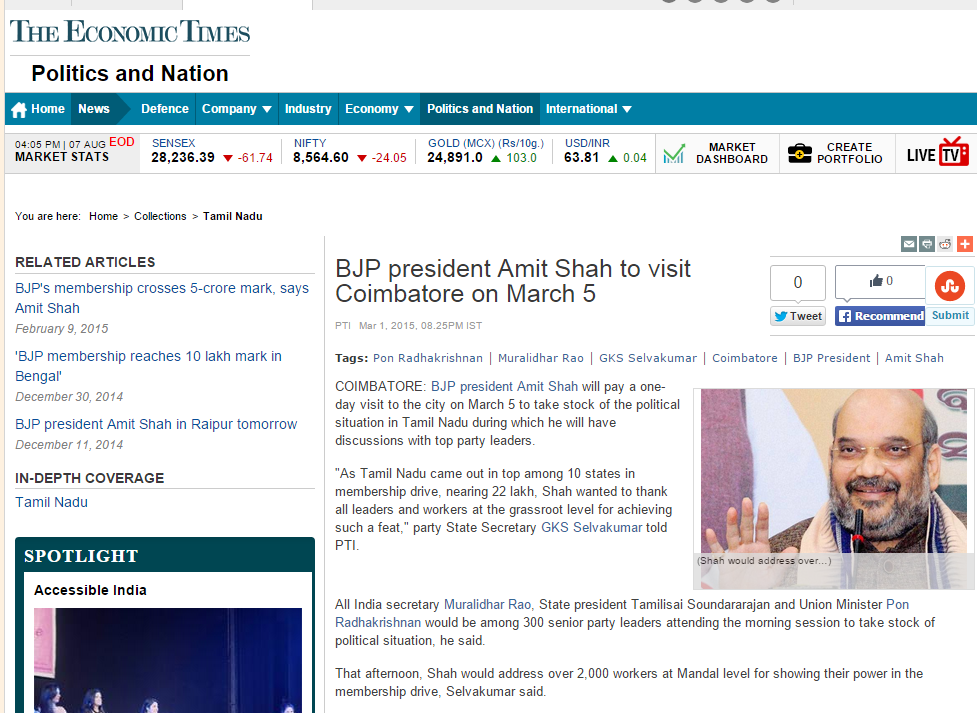Click the Facebook Recommend button
Viewport: 977px width, 713px height.
[880, 316]
